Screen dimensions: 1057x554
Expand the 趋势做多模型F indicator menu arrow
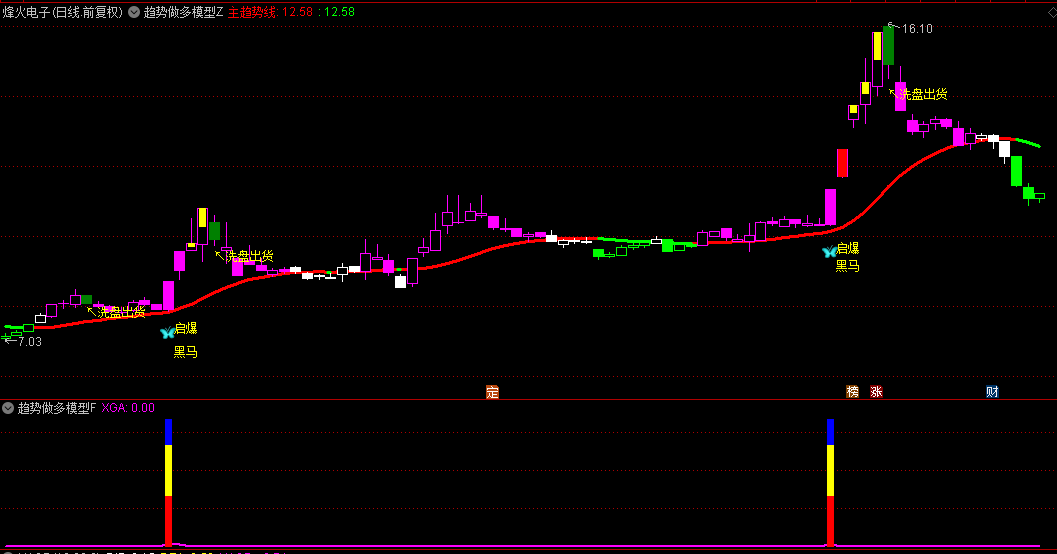click(8, 408)
